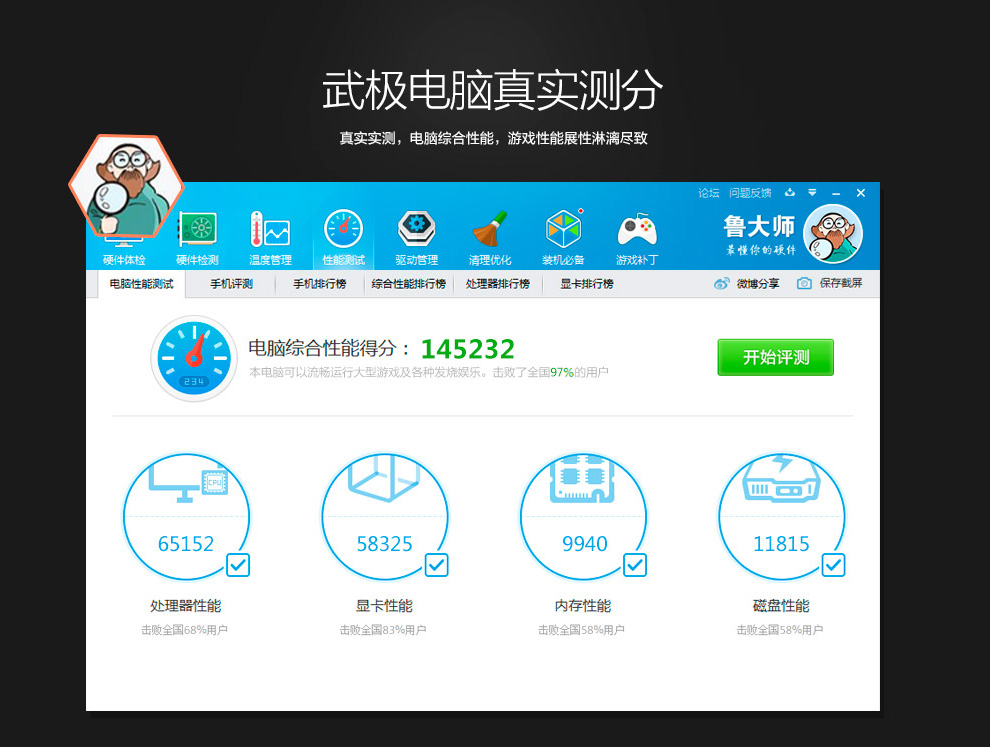Click the 处理器性能 label

tap(186, 606)
